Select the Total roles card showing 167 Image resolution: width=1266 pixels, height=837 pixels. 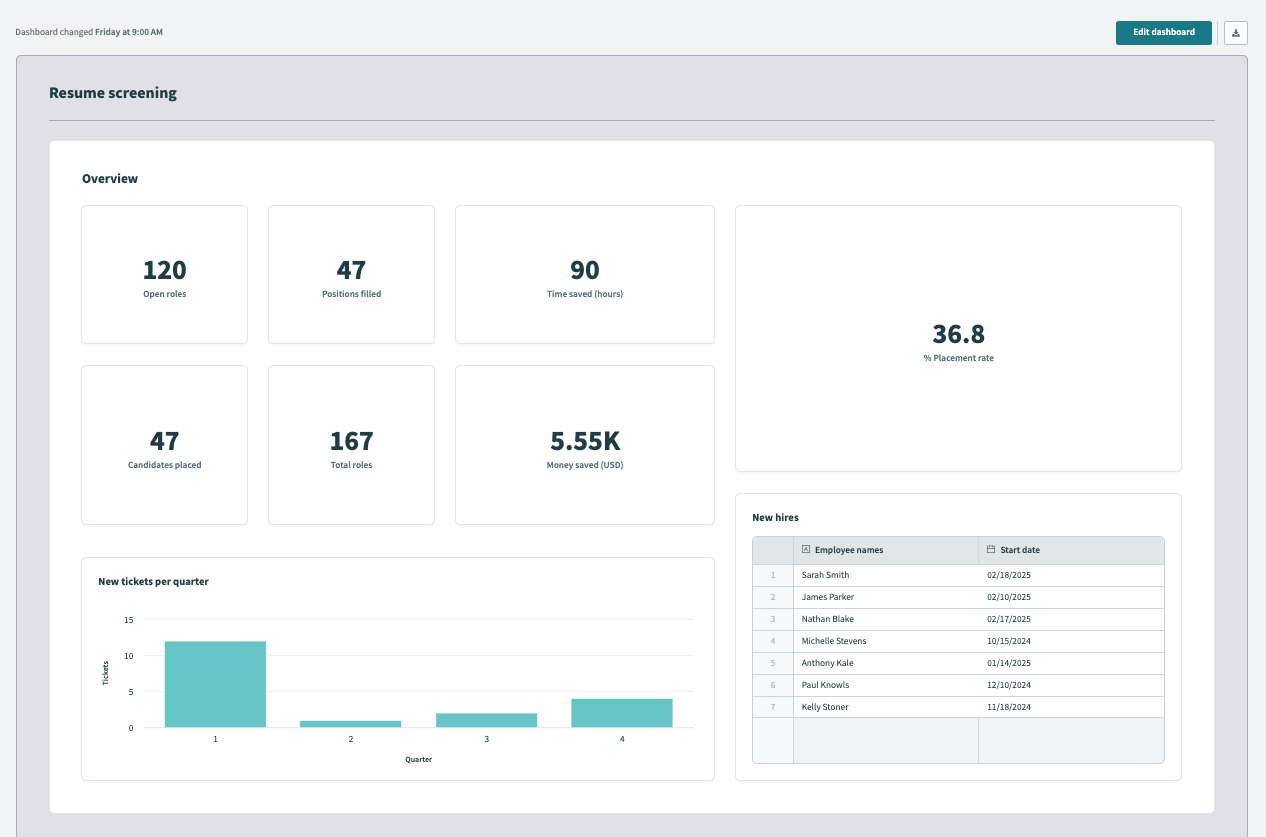pos(351,445)
